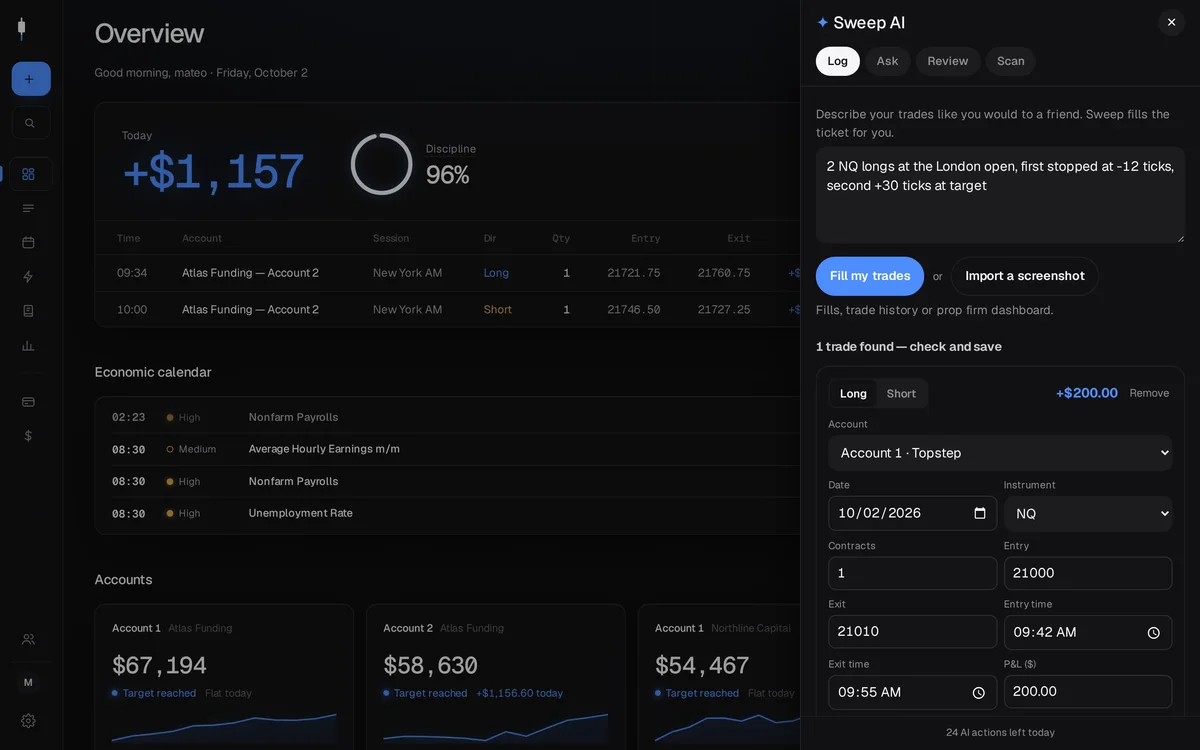Screen dimensions: 1200x750
Task: Click the Account column header
Action: point(202,238)
